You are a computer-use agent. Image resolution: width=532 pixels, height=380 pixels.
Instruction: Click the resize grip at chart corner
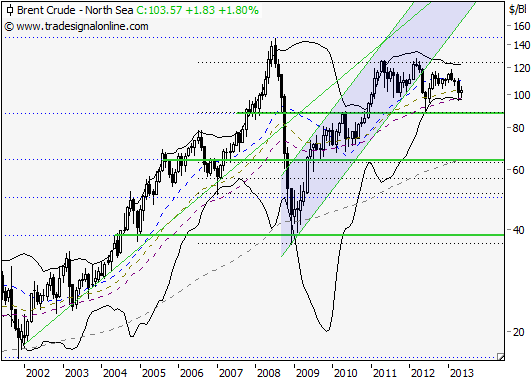tap(500, 356)
